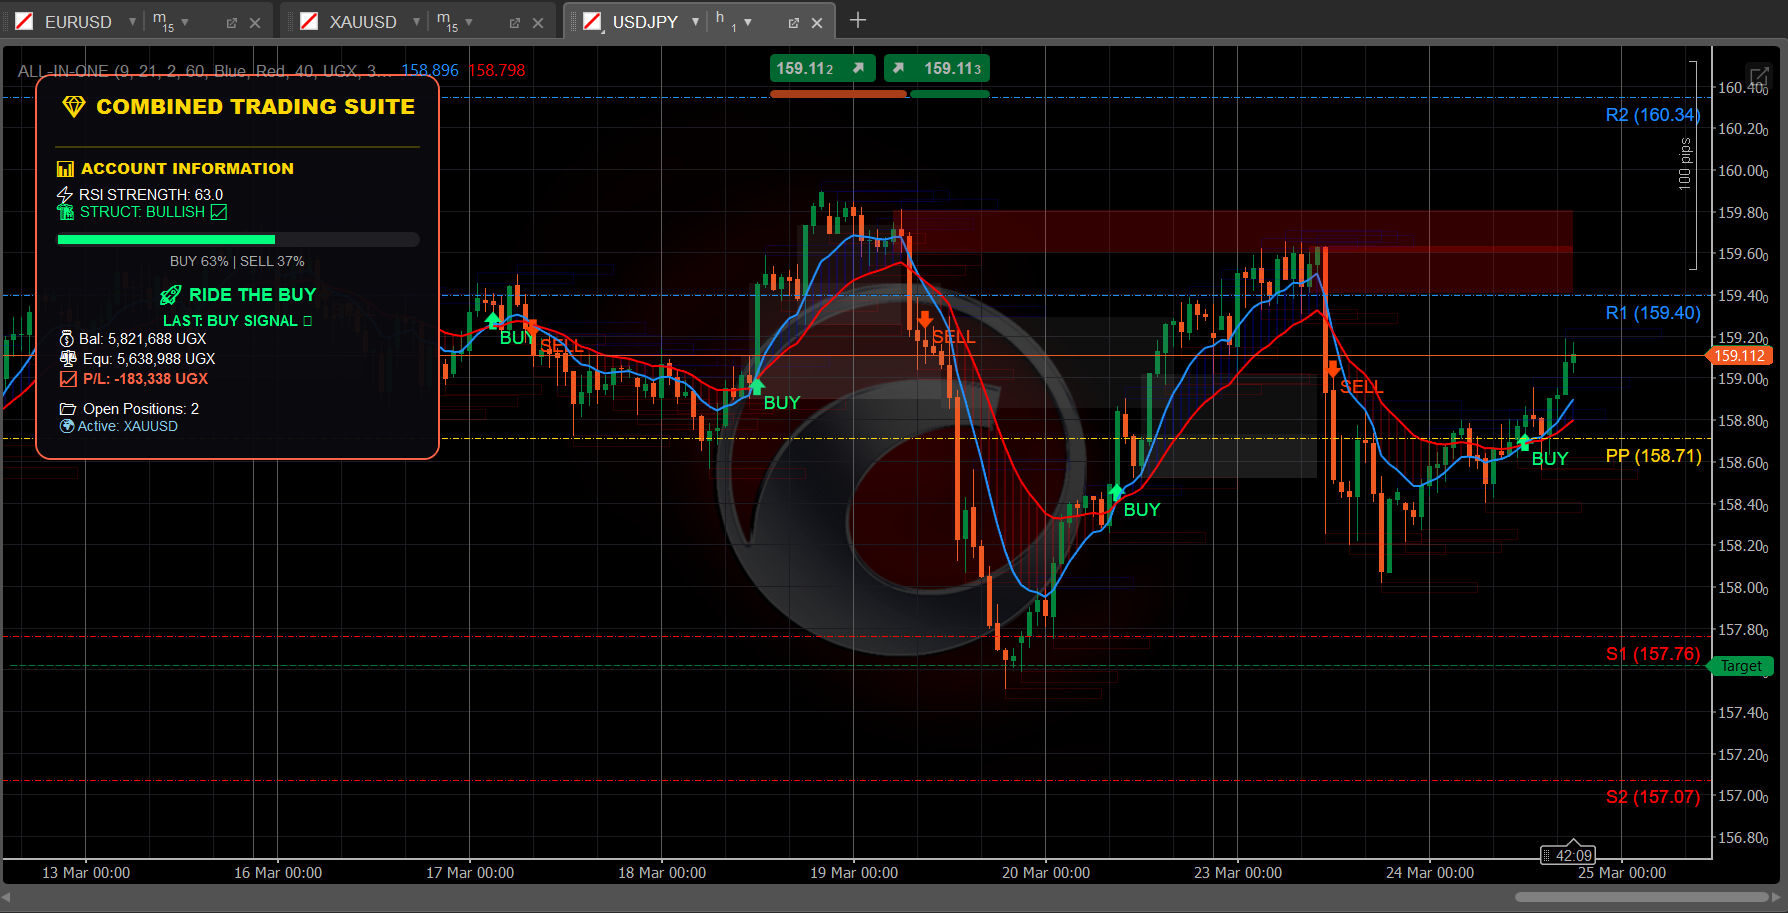The width and height of the screenshot is (1788, 913).
Task: Click the expand chart icon above price axis
Action: click(1757, 76)
